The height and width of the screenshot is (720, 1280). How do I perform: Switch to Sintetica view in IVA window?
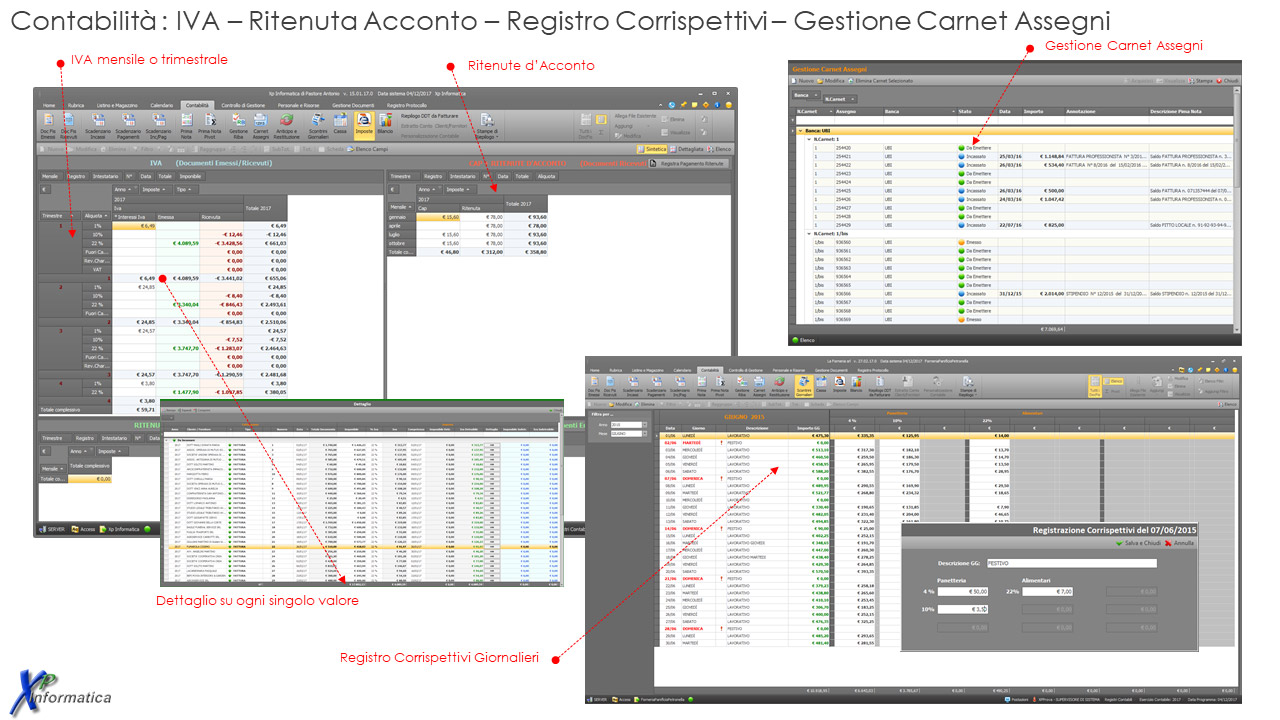tap(652, 149)
